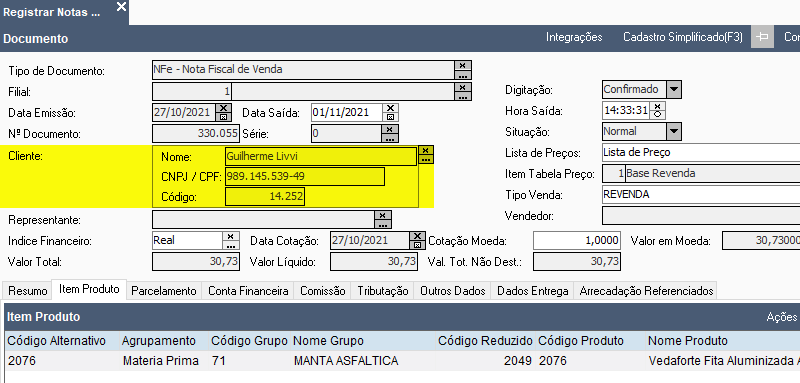Open lookup for Tipo de Documento
Screen dimensions: 800x383
click(462, 75)
